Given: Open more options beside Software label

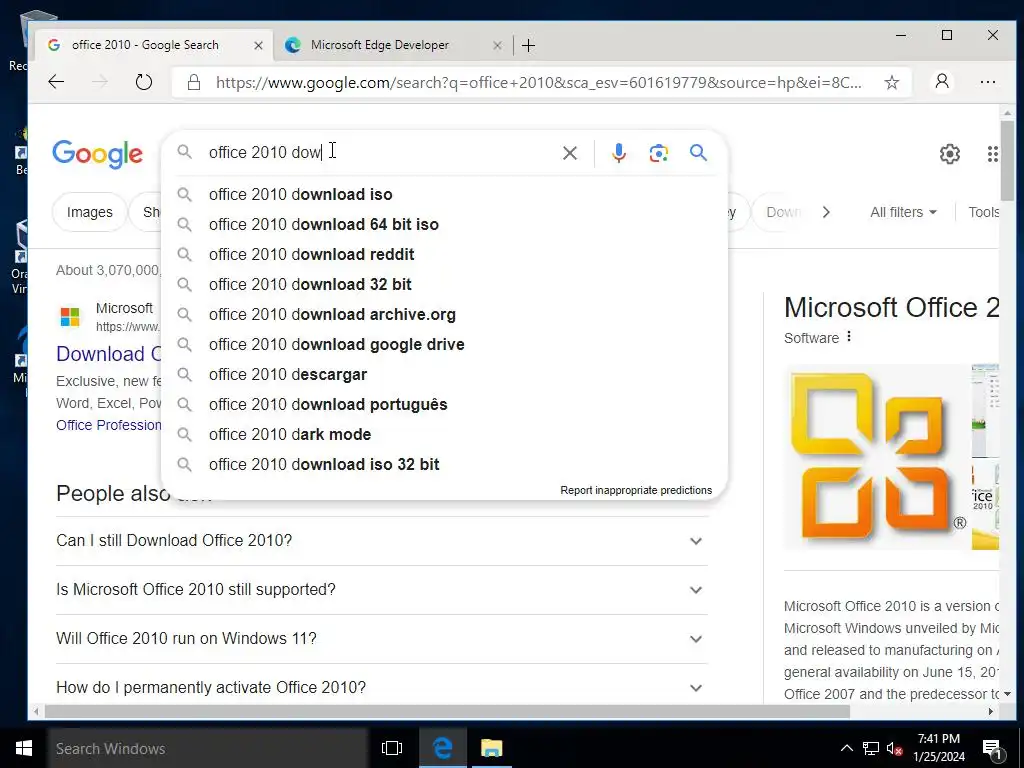Looking at the screenshot, I should (x=848, y=337).
